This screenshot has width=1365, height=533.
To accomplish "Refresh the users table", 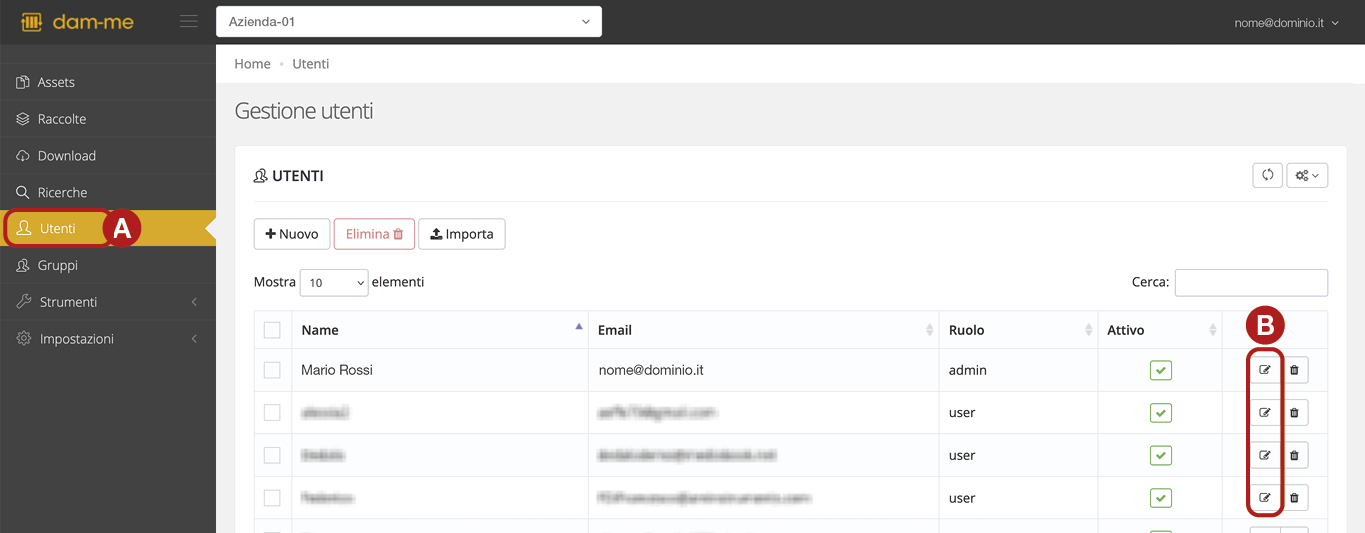I will [1267, 175].
